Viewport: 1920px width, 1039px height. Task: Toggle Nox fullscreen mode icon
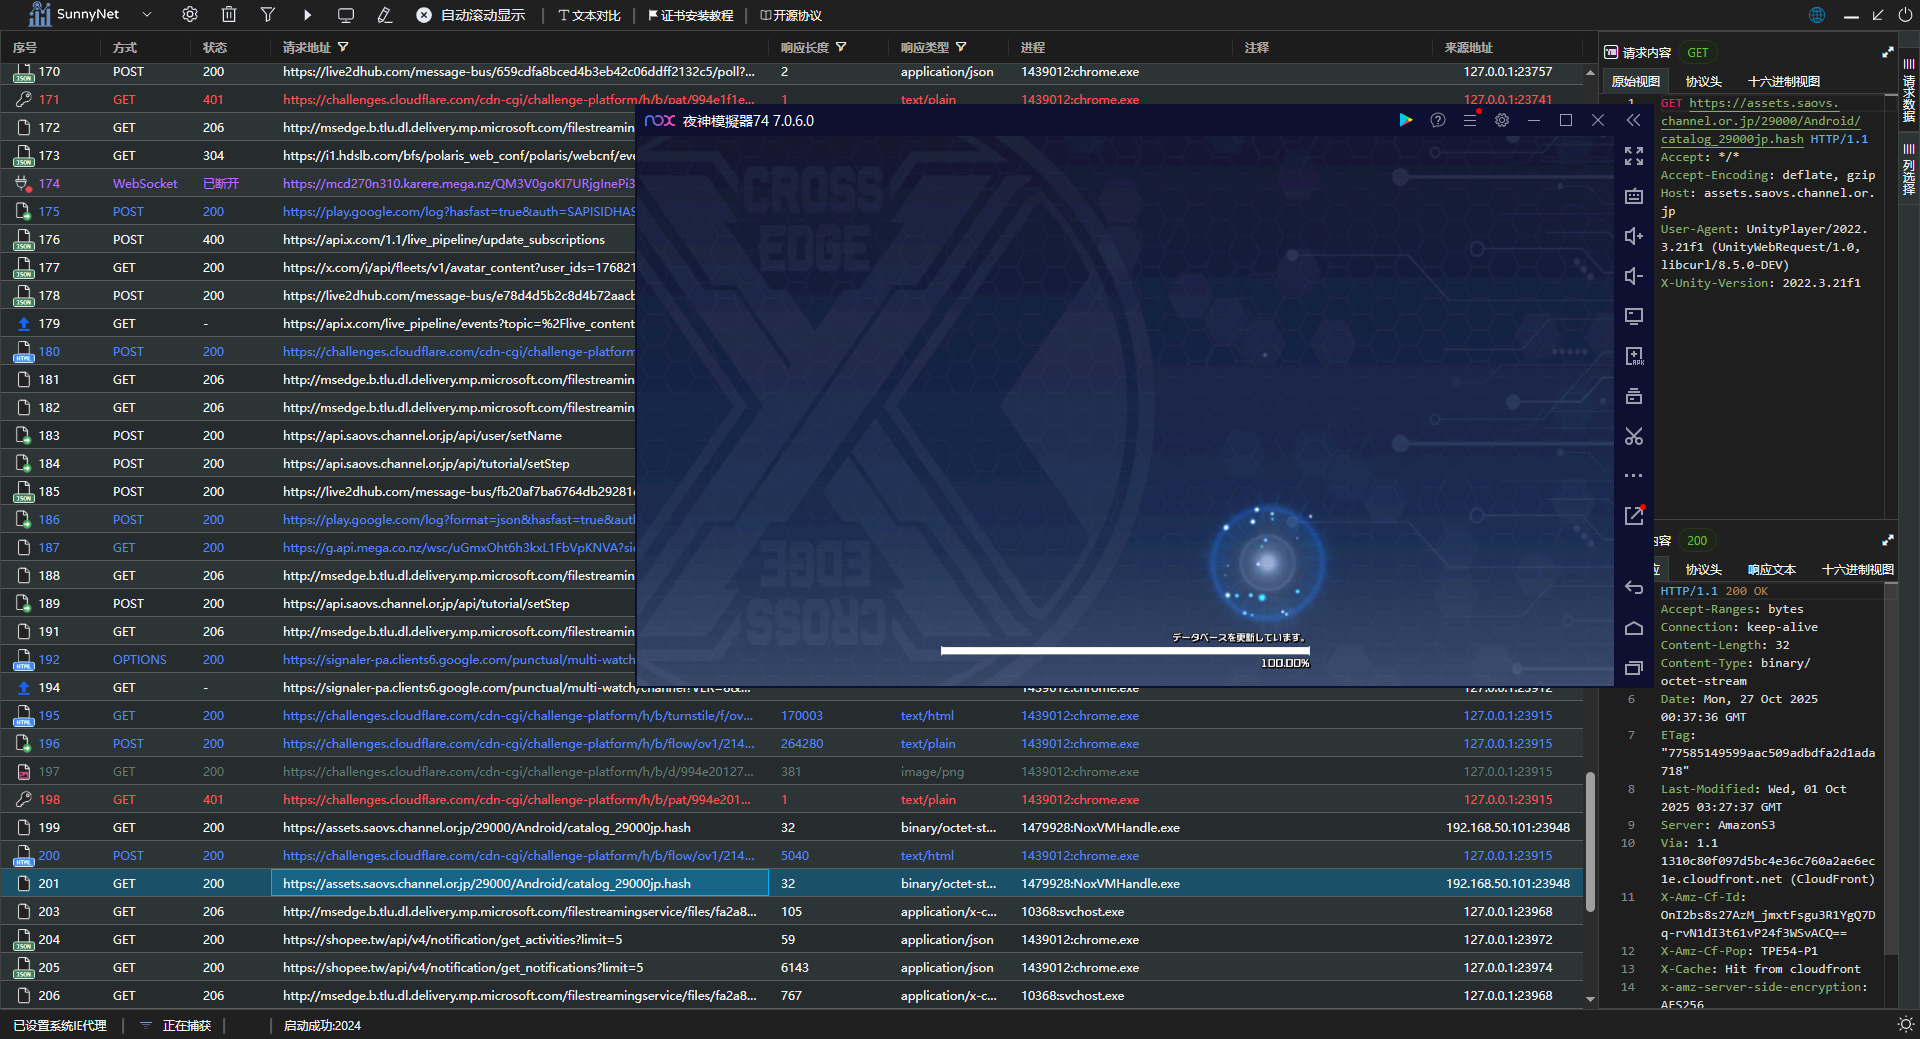click(x=1633, y=156)
